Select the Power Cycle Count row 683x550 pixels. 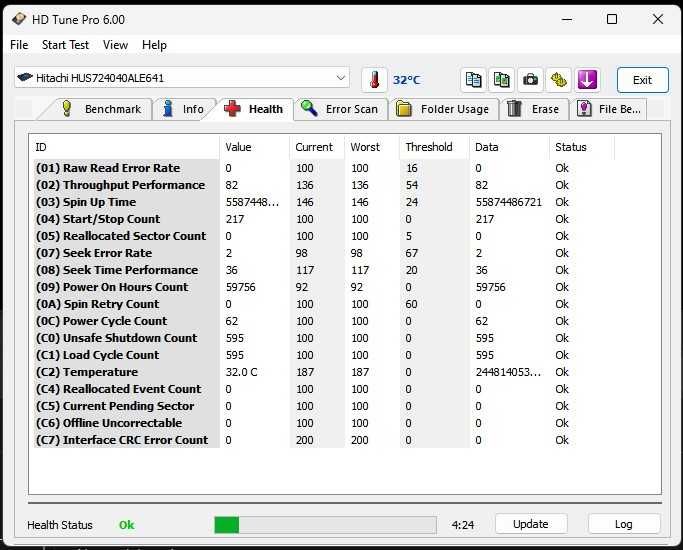point(324,321)
